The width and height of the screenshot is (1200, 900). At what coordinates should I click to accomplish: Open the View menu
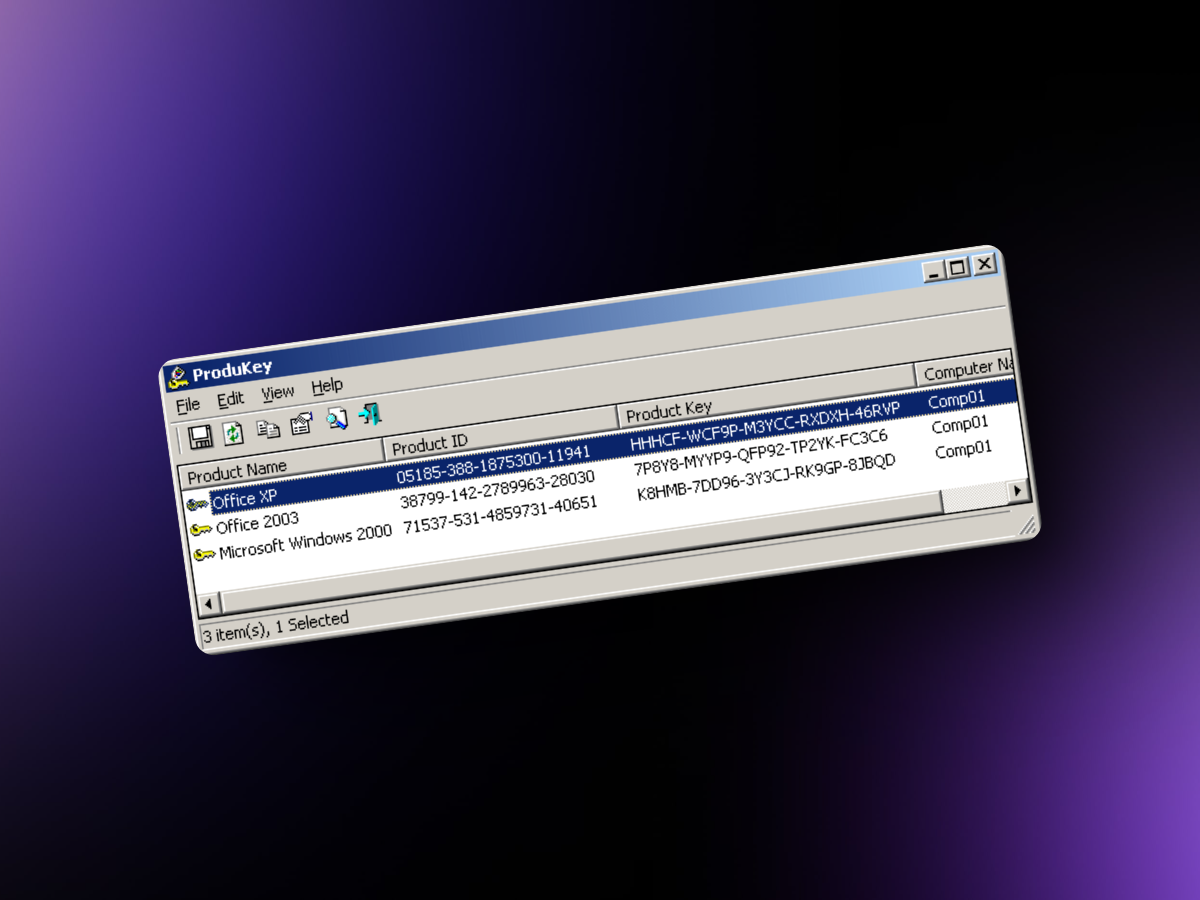[x=278, y=393]
